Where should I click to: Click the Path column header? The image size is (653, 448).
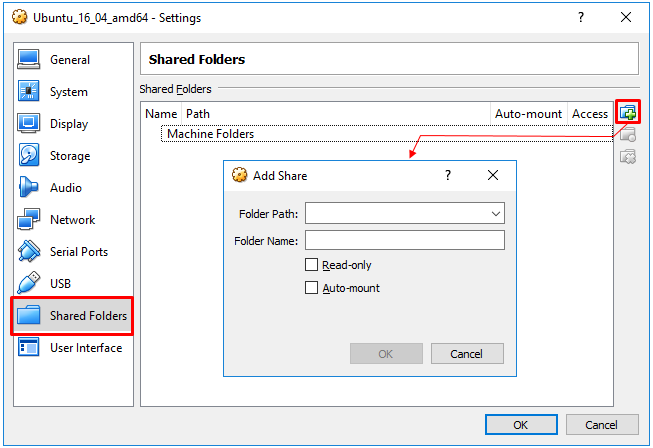point(336,114)
